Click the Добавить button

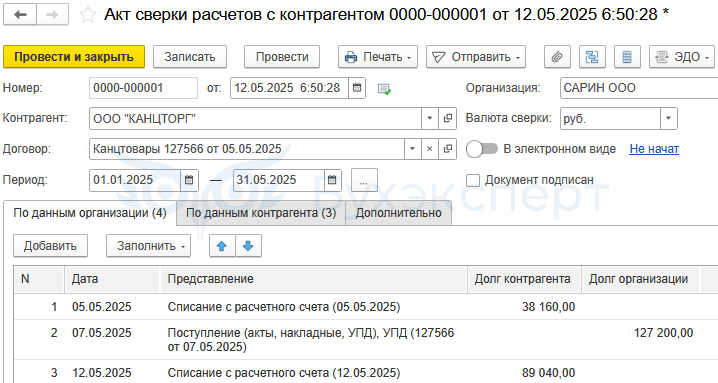[x=50, y=246]
